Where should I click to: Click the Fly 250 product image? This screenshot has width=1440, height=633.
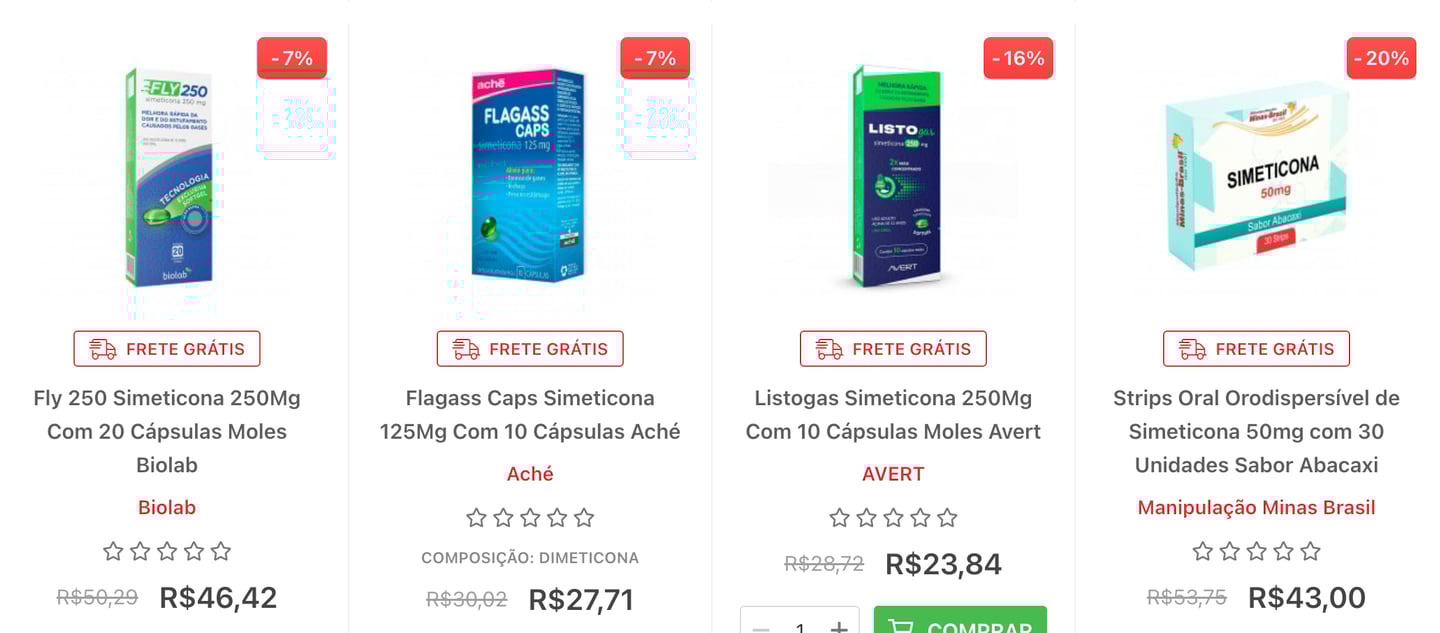point(167,177)
